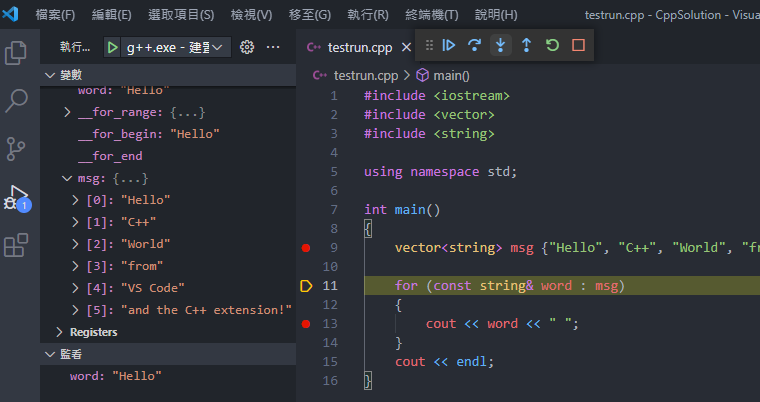Open launch.json via gear icon
Viewport: 760px width, 402px height.
(x=247, y=47)
